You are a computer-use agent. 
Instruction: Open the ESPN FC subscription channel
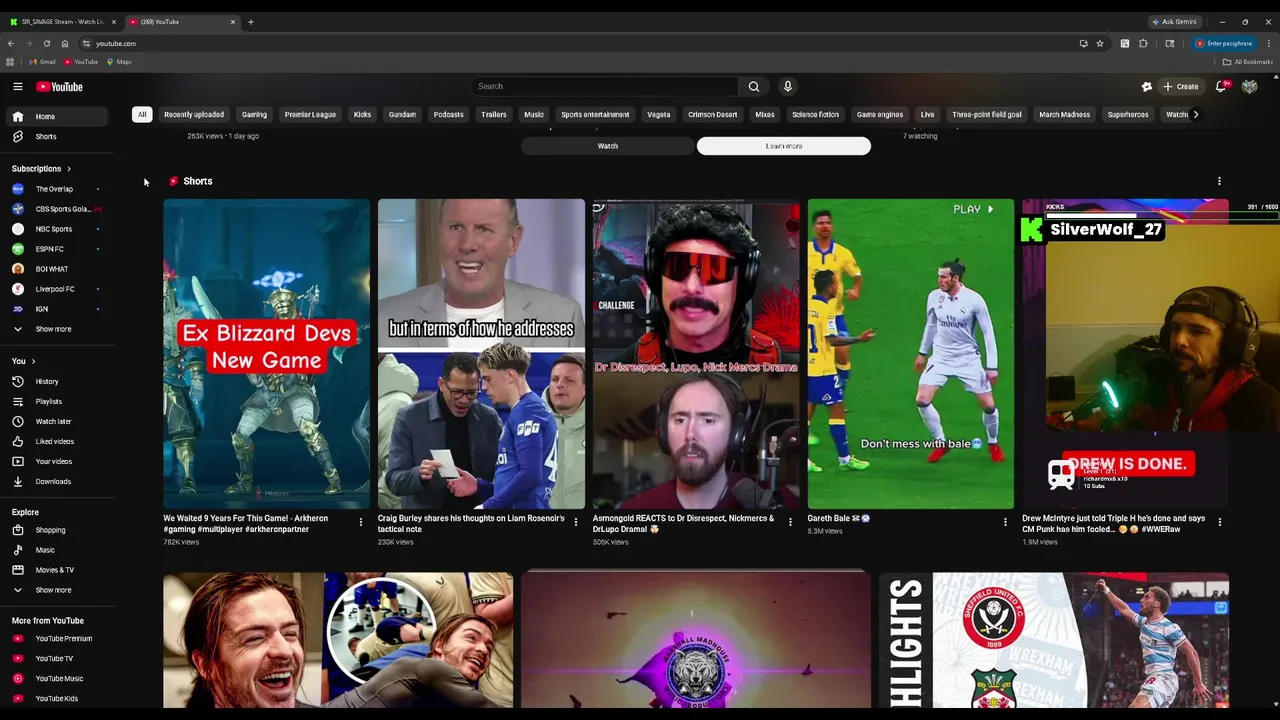coord(58,249)
